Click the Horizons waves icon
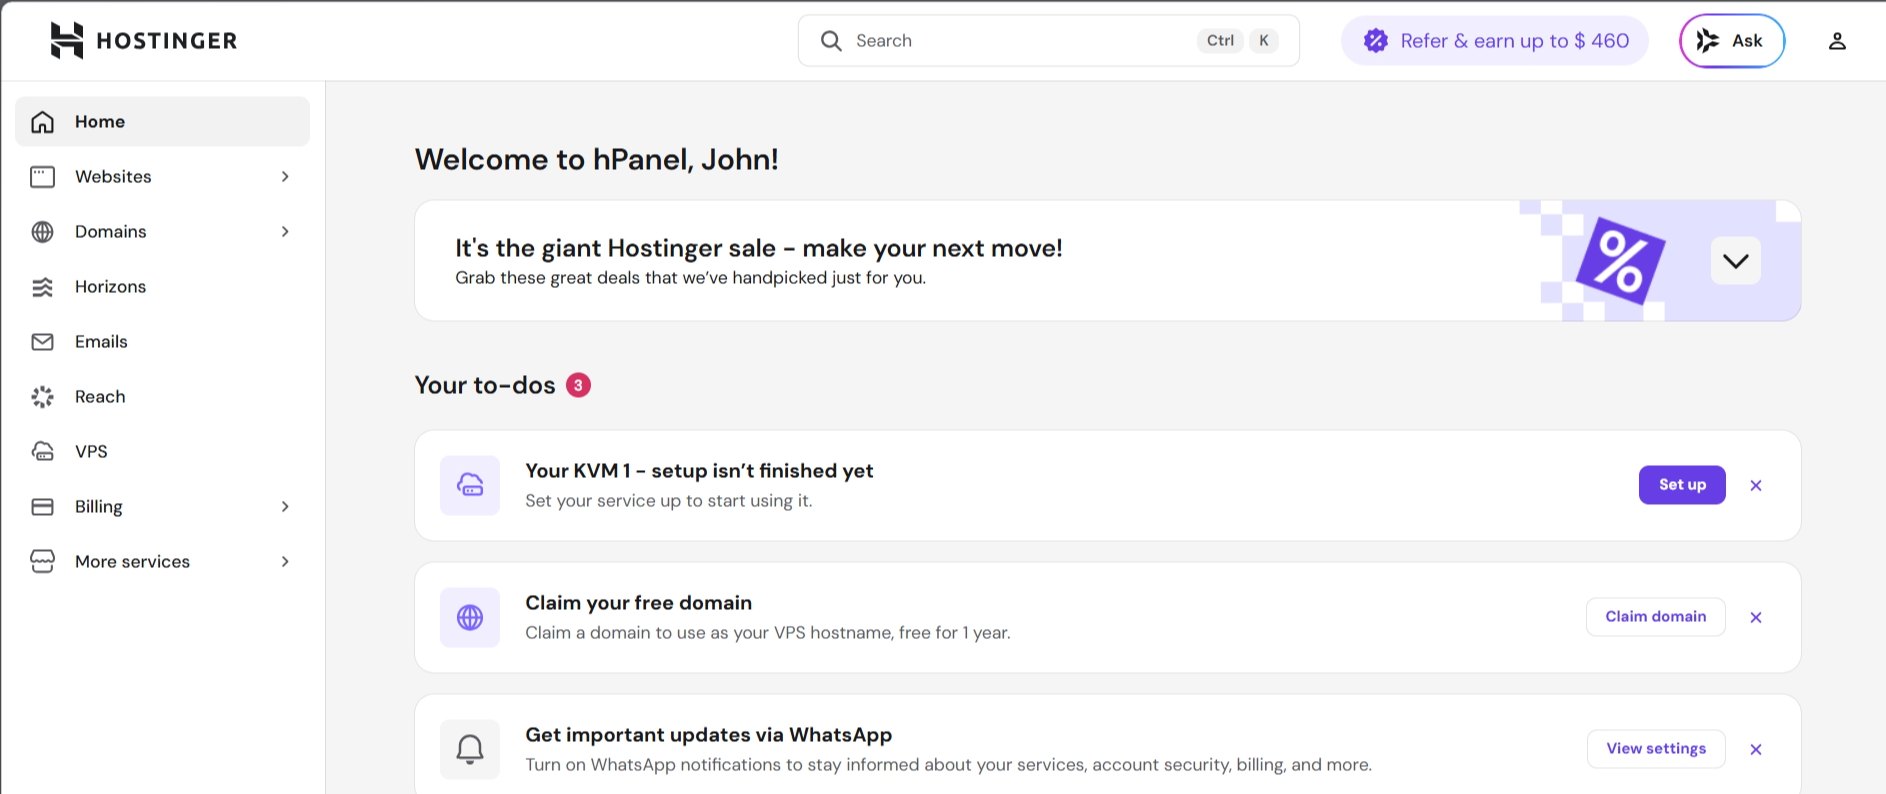The image size is (1886, 794). [42, 287]
